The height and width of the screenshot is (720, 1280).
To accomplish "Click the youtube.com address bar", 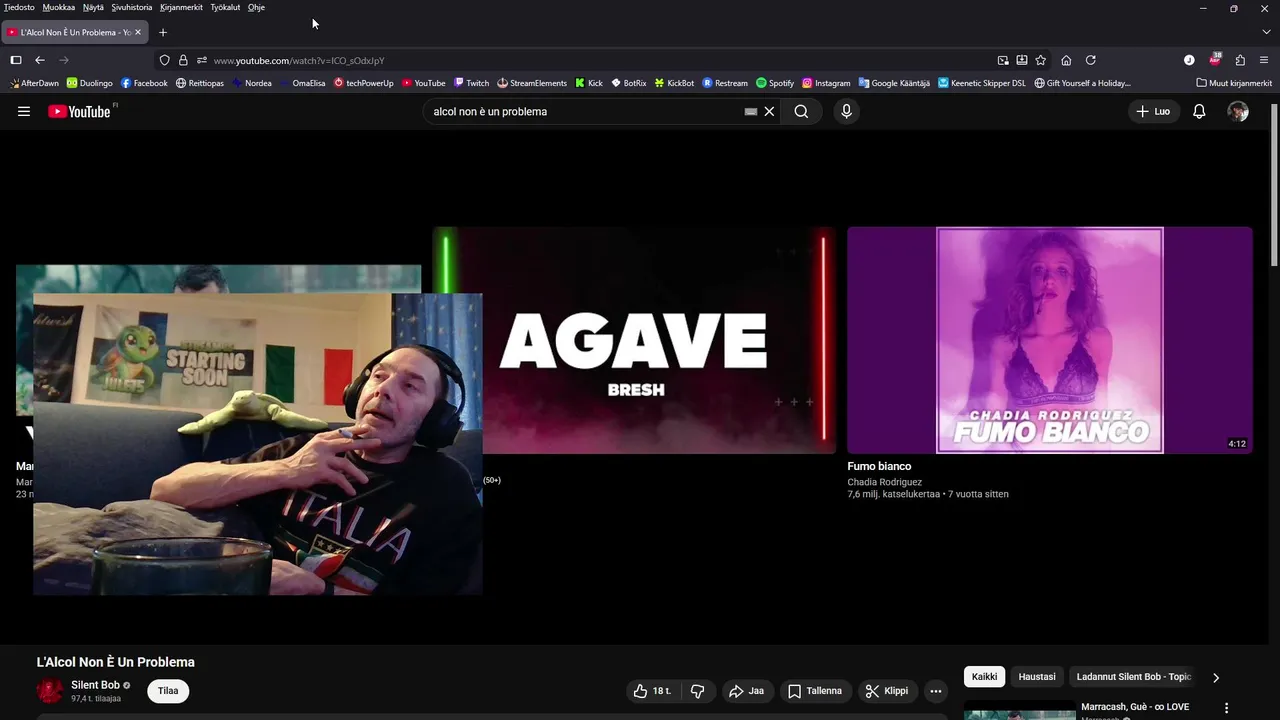I will tap(600, 60).
